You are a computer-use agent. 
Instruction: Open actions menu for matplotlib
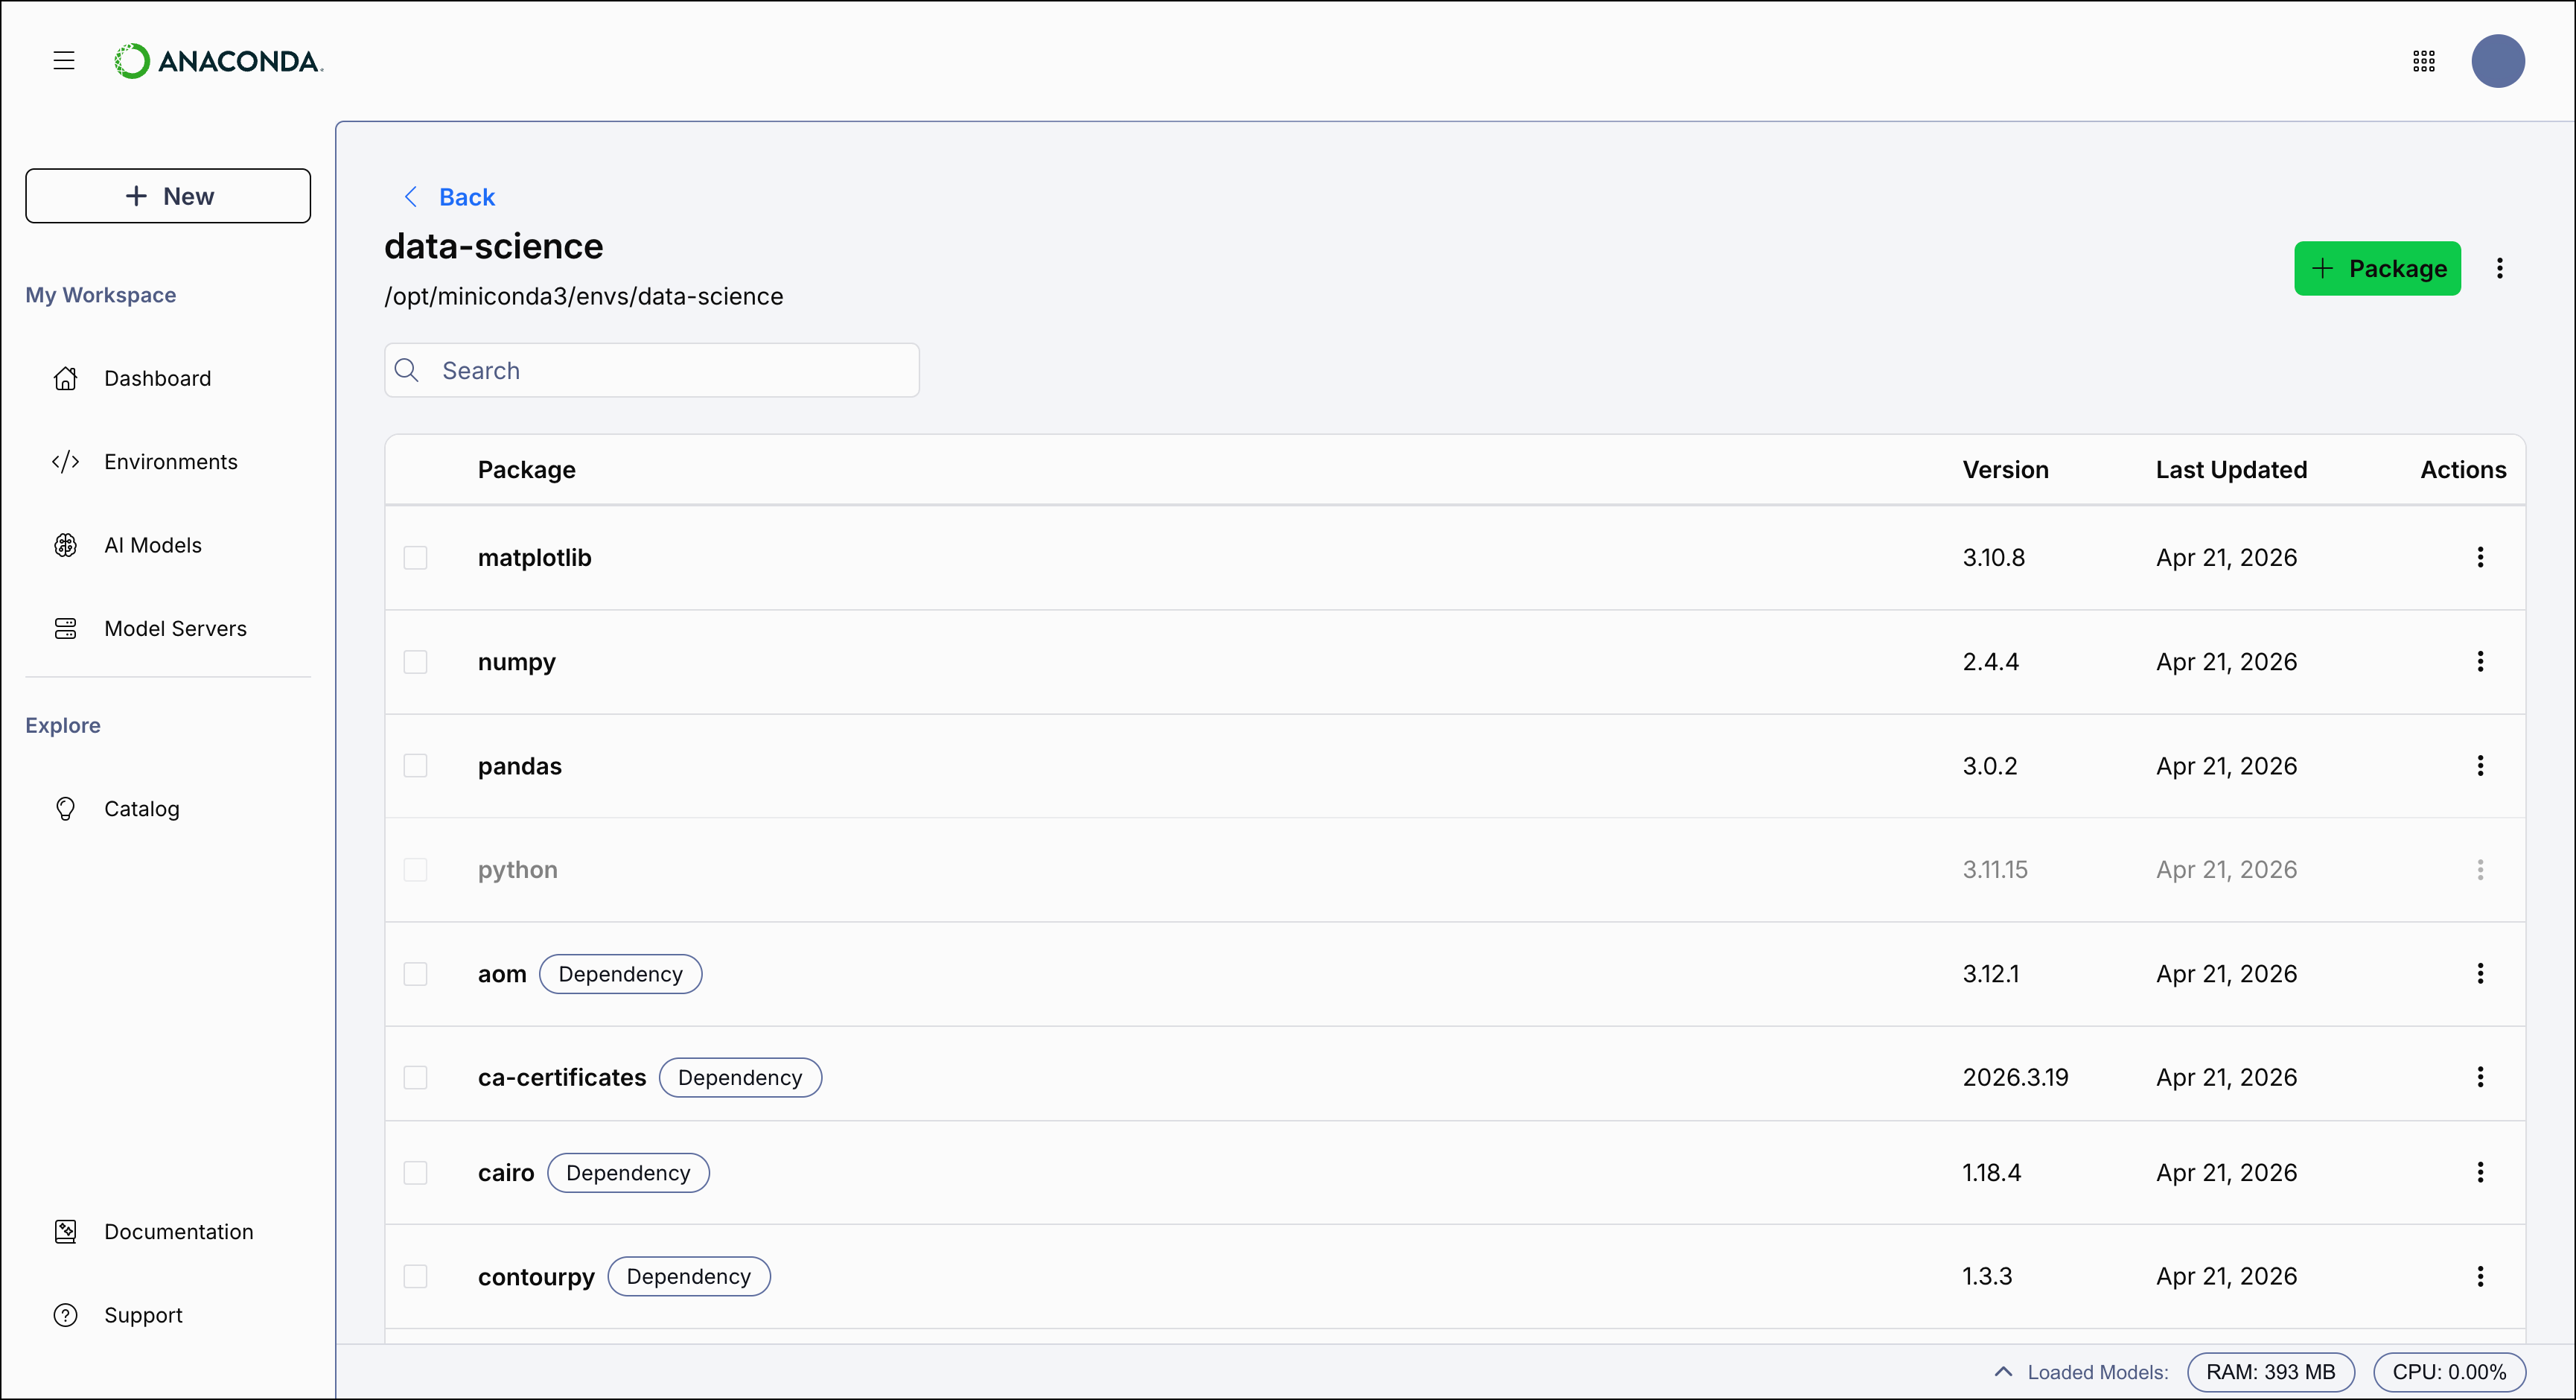pos(2480,557)
